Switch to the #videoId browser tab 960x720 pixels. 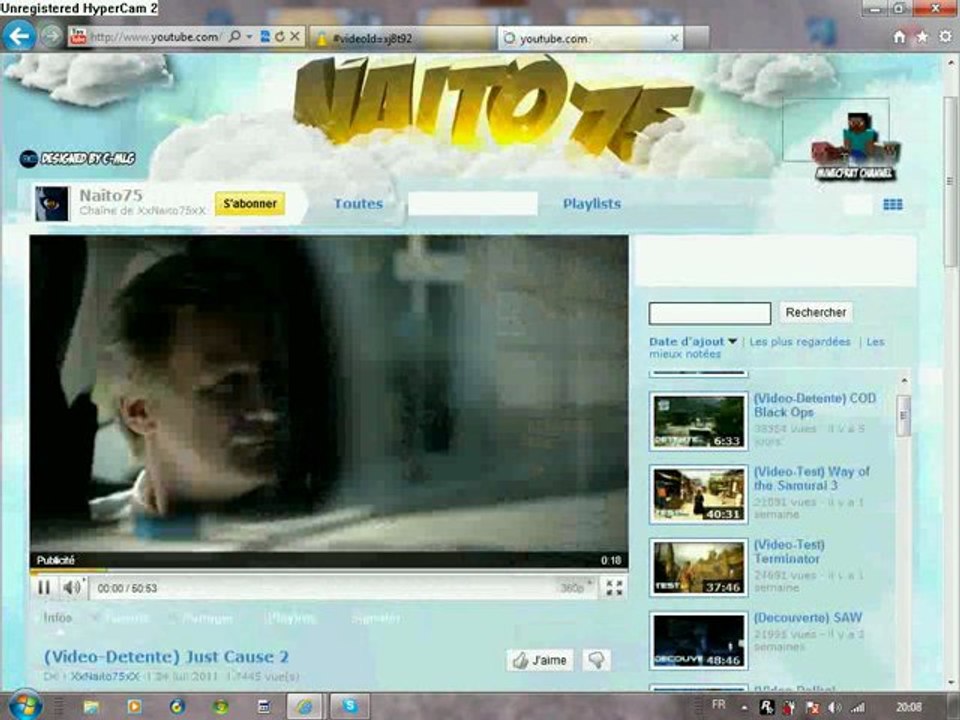(x=402, y=39)
